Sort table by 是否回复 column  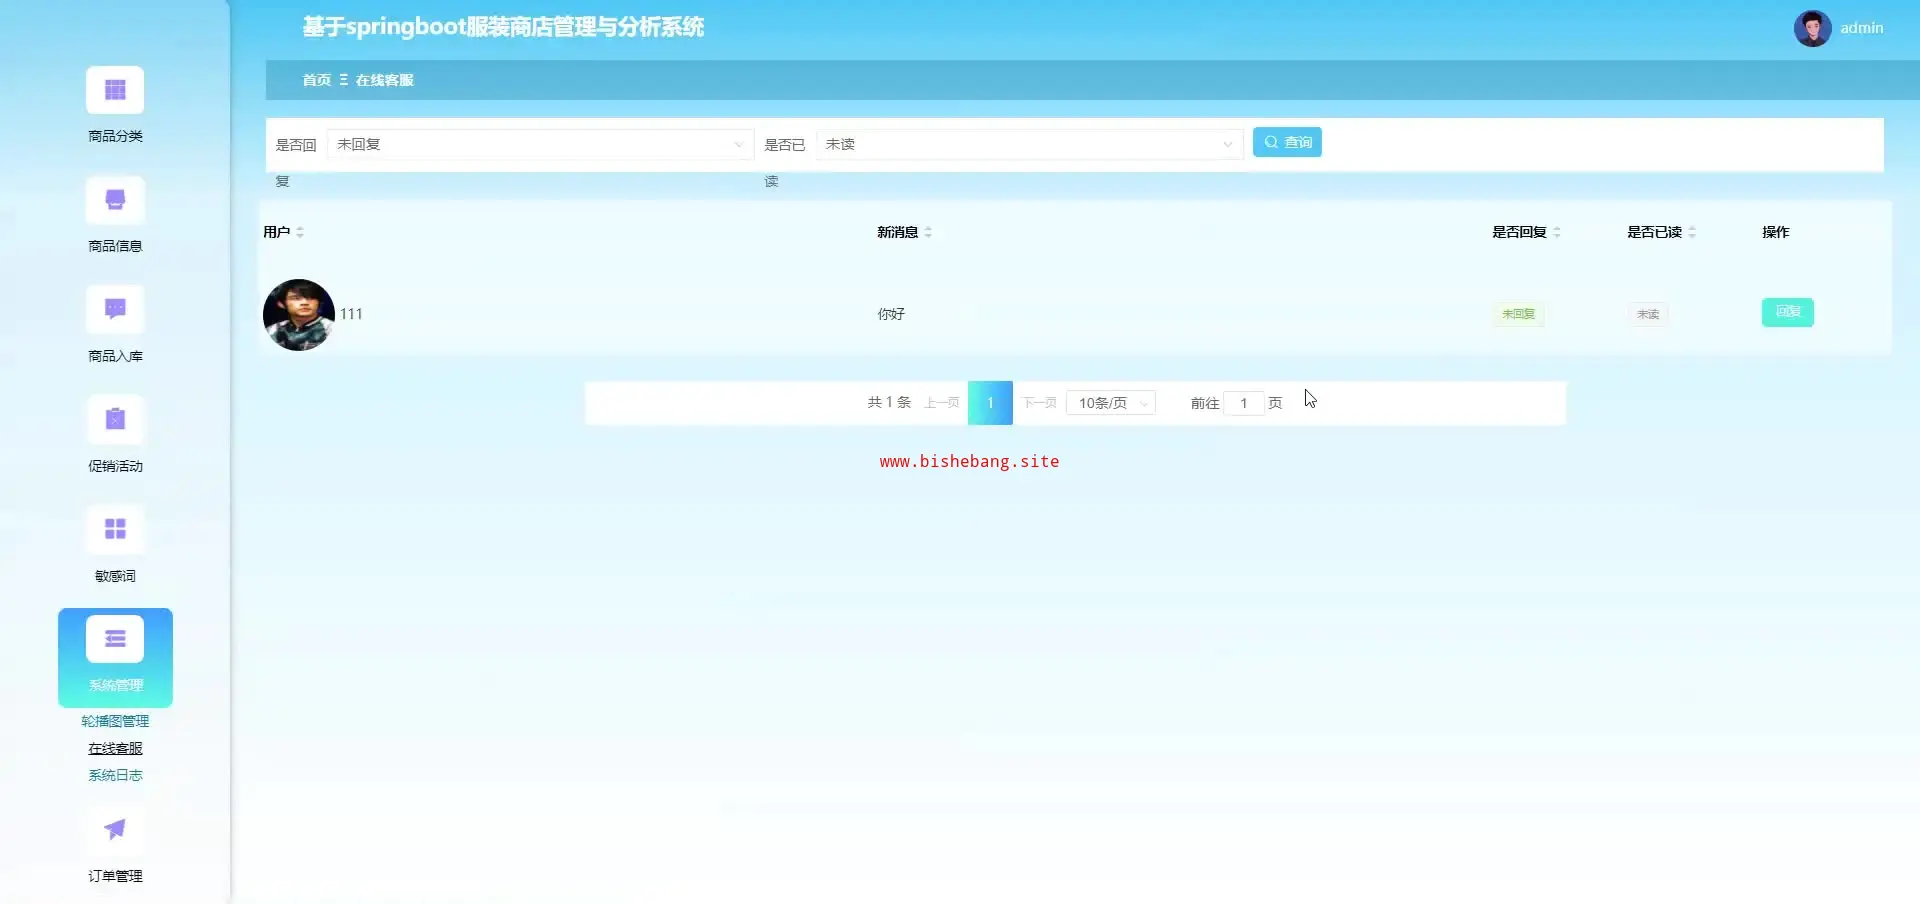tap(1557, 232)
